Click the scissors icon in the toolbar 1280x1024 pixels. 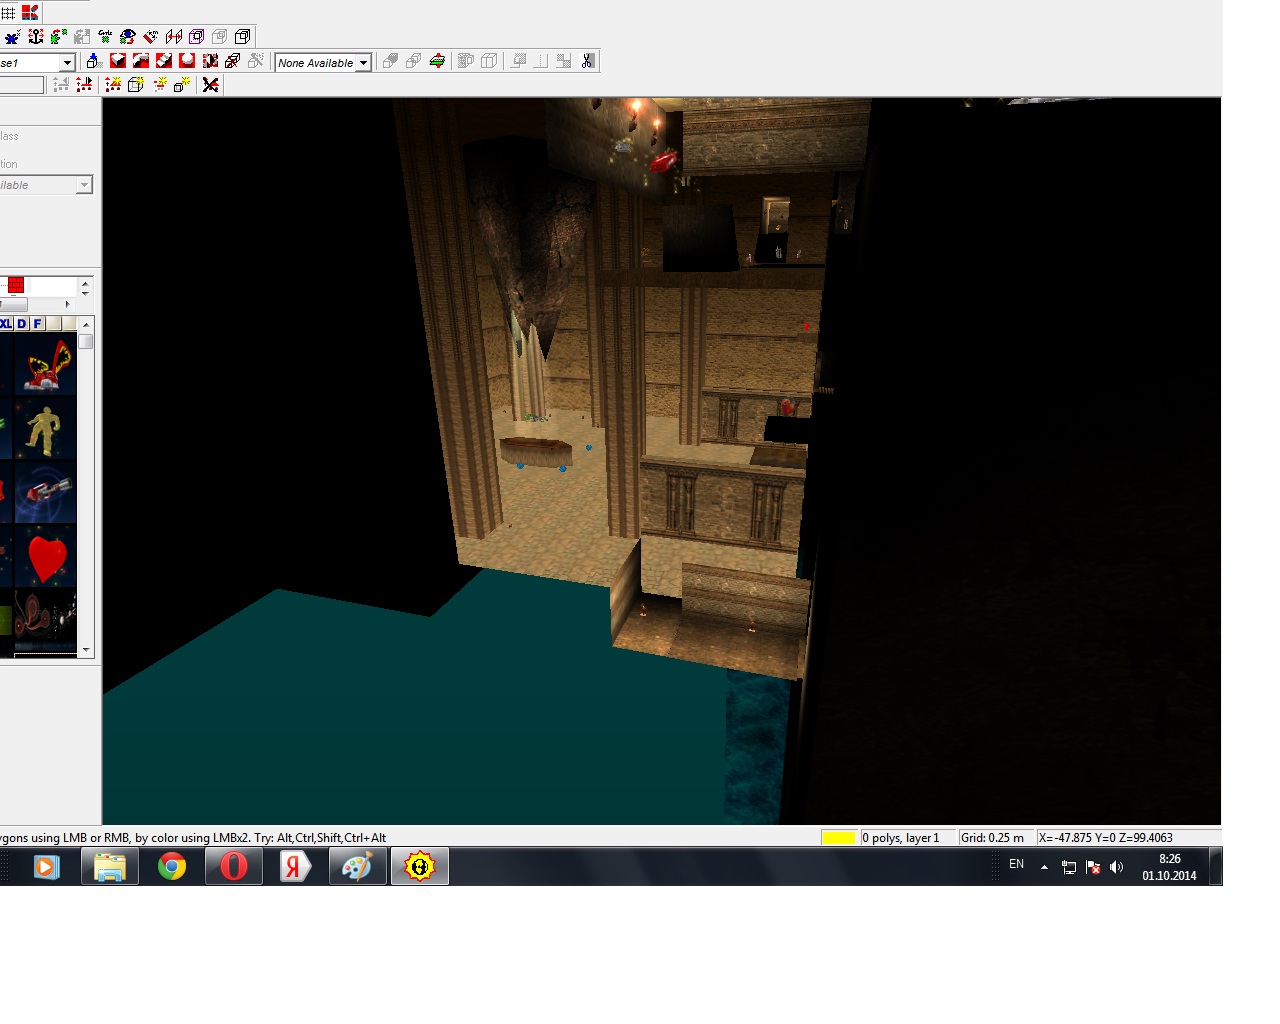(588, 61)
